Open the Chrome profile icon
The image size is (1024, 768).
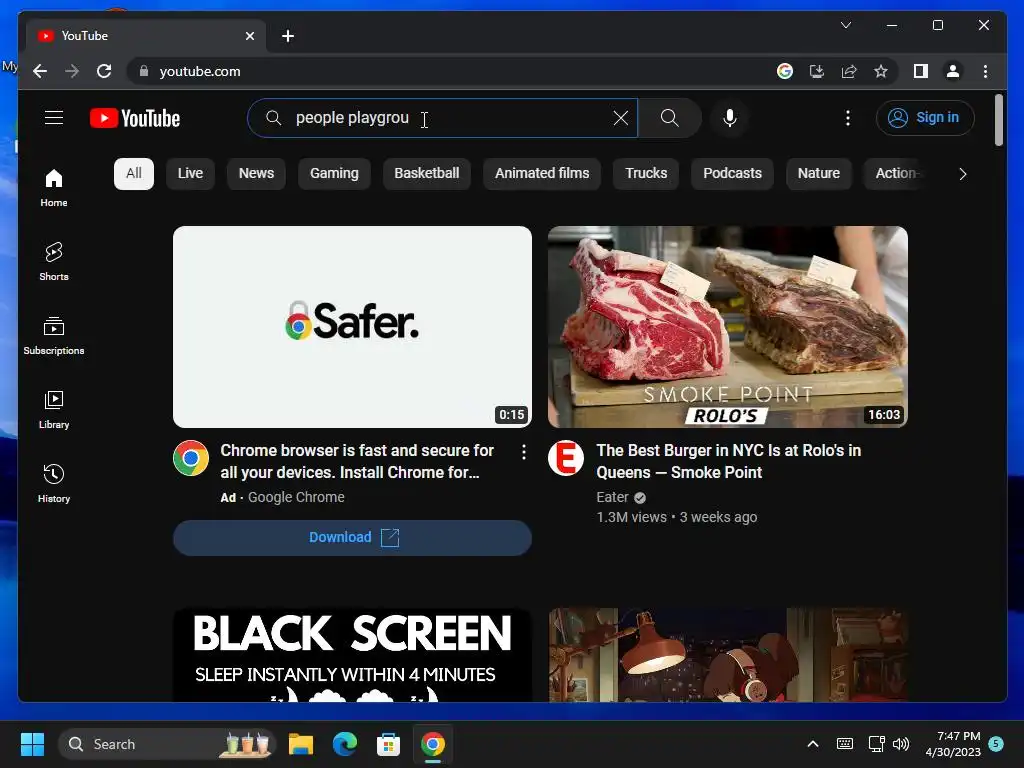coord(953,71)
